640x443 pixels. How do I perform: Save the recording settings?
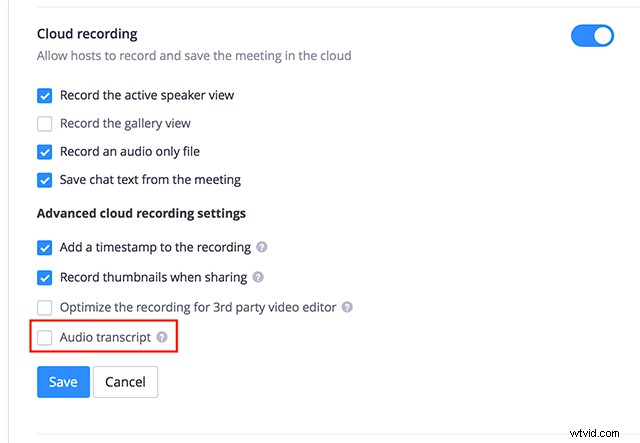pos(63,382)
